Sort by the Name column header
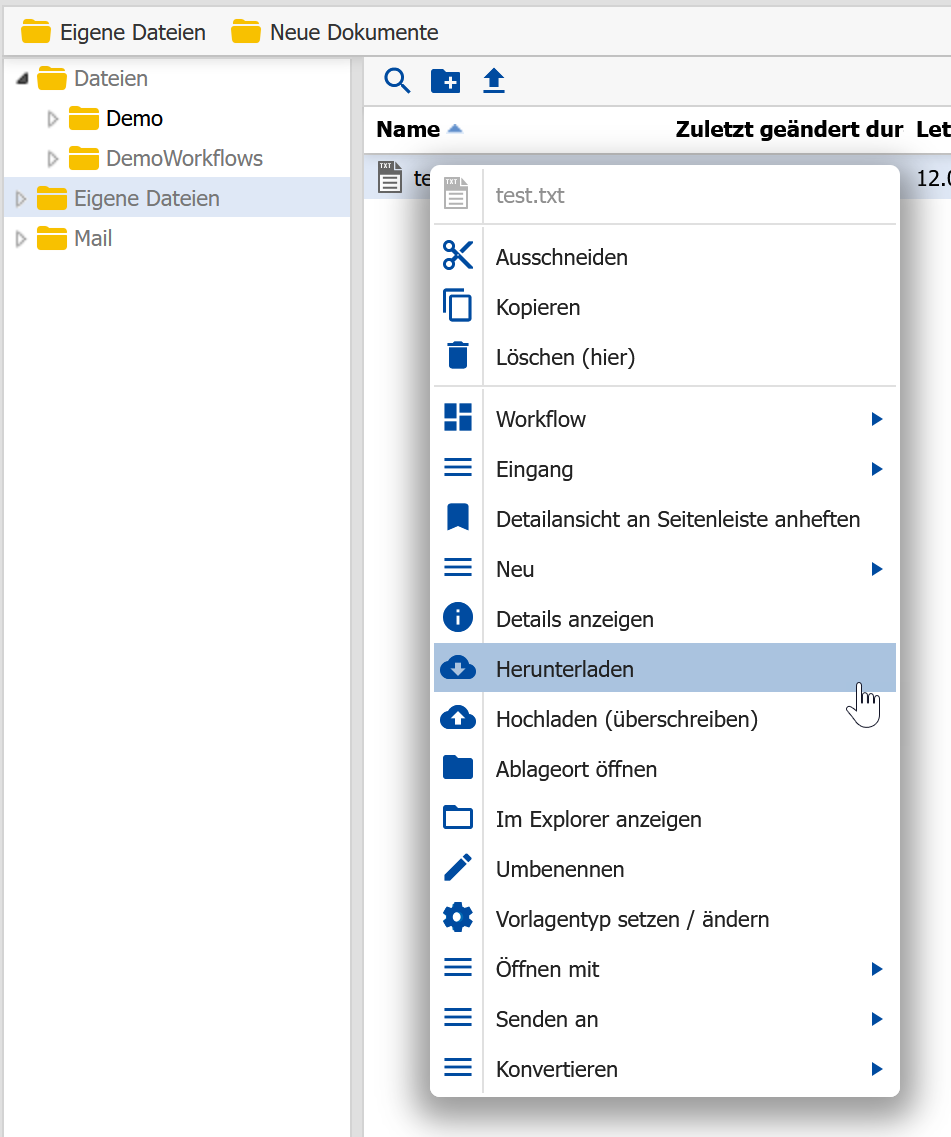951x1137 pixels. point(408,129)
